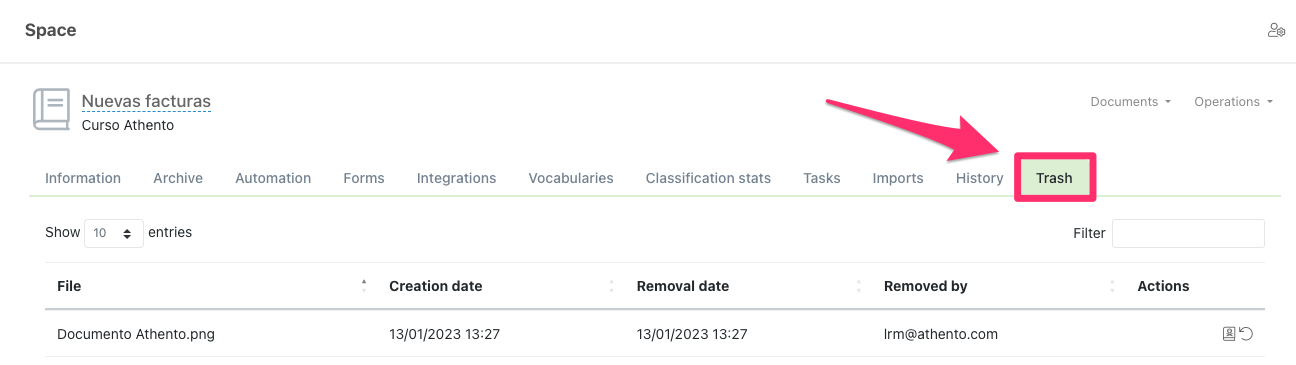
Task: Expand the Documents dropdown menu
Action: tap(1130, 101)
